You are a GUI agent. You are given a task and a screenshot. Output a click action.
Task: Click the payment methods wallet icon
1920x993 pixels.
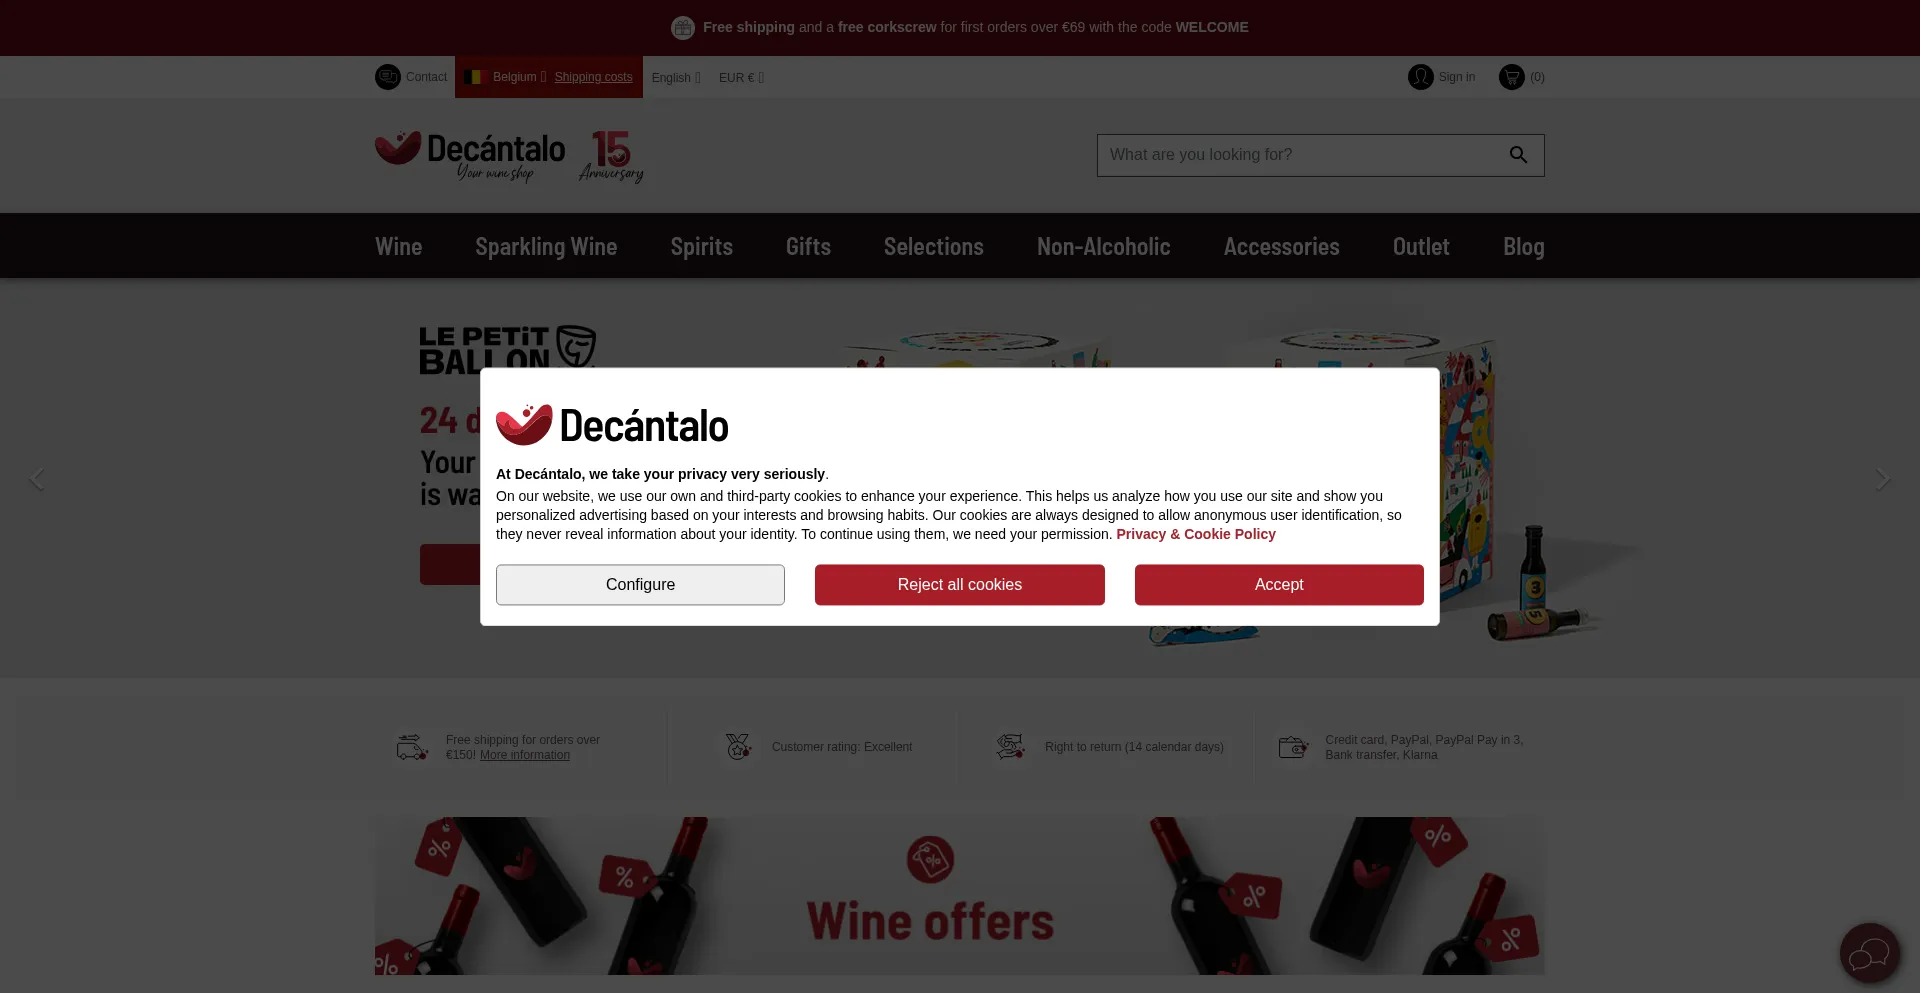point(1293,747)
